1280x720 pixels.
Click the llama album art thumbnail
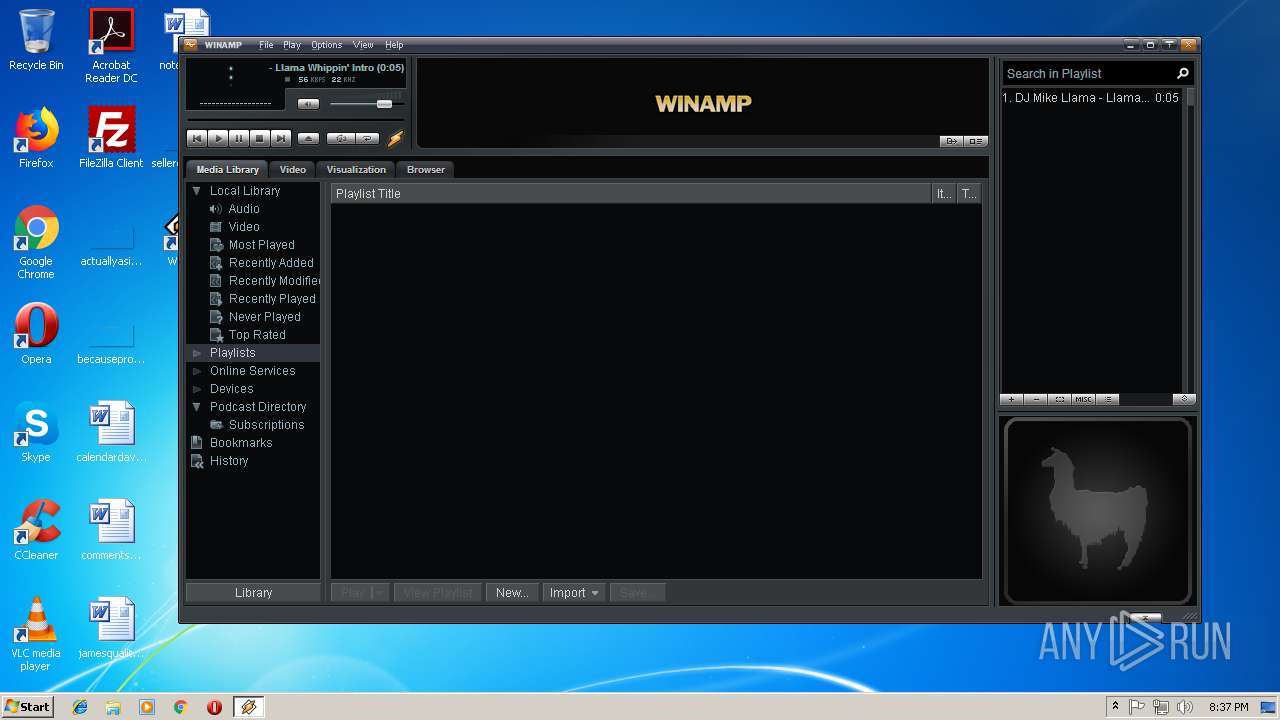pos(1097,511)
